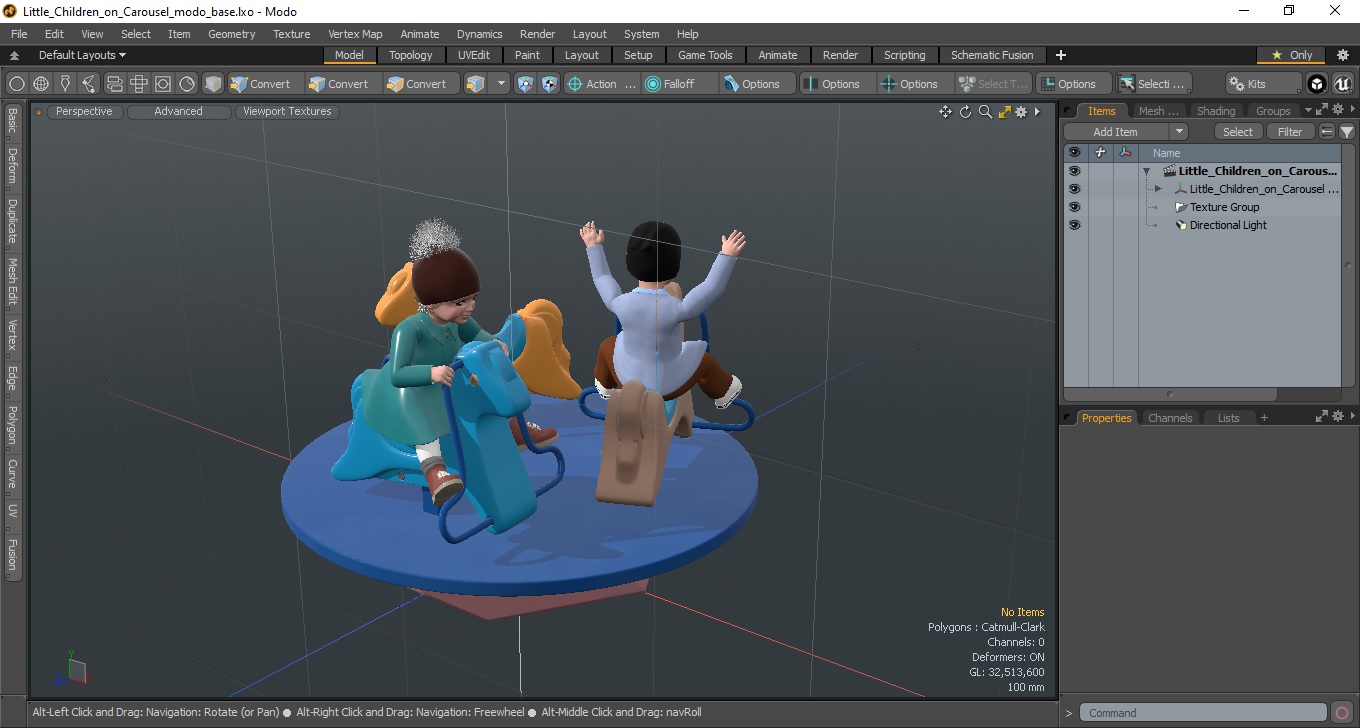The height and width of the screenshot is (728, 1360).
Task: Open the Vertex Map menu
Action: 355,34
